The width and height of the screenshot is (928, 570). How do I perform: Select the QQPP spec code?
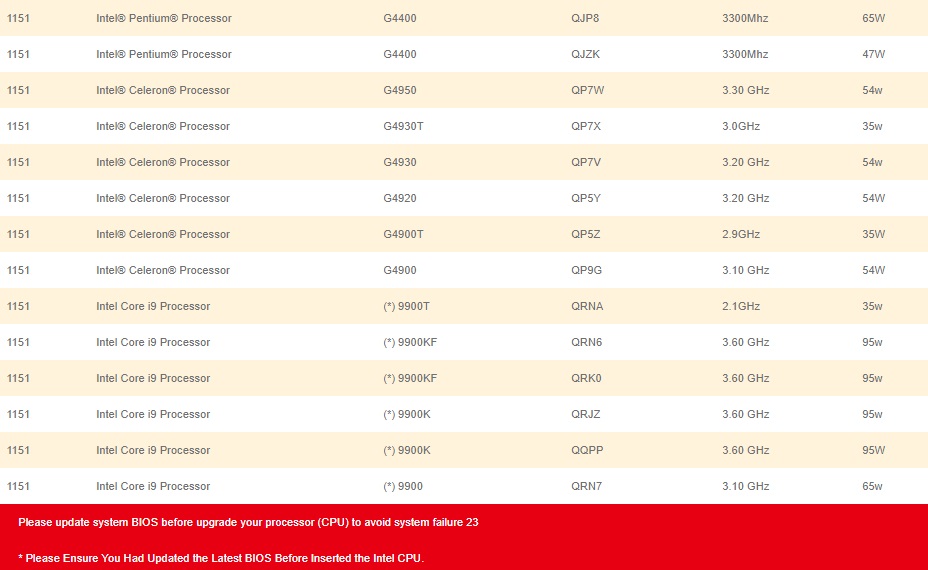click(x=587, y=450)
